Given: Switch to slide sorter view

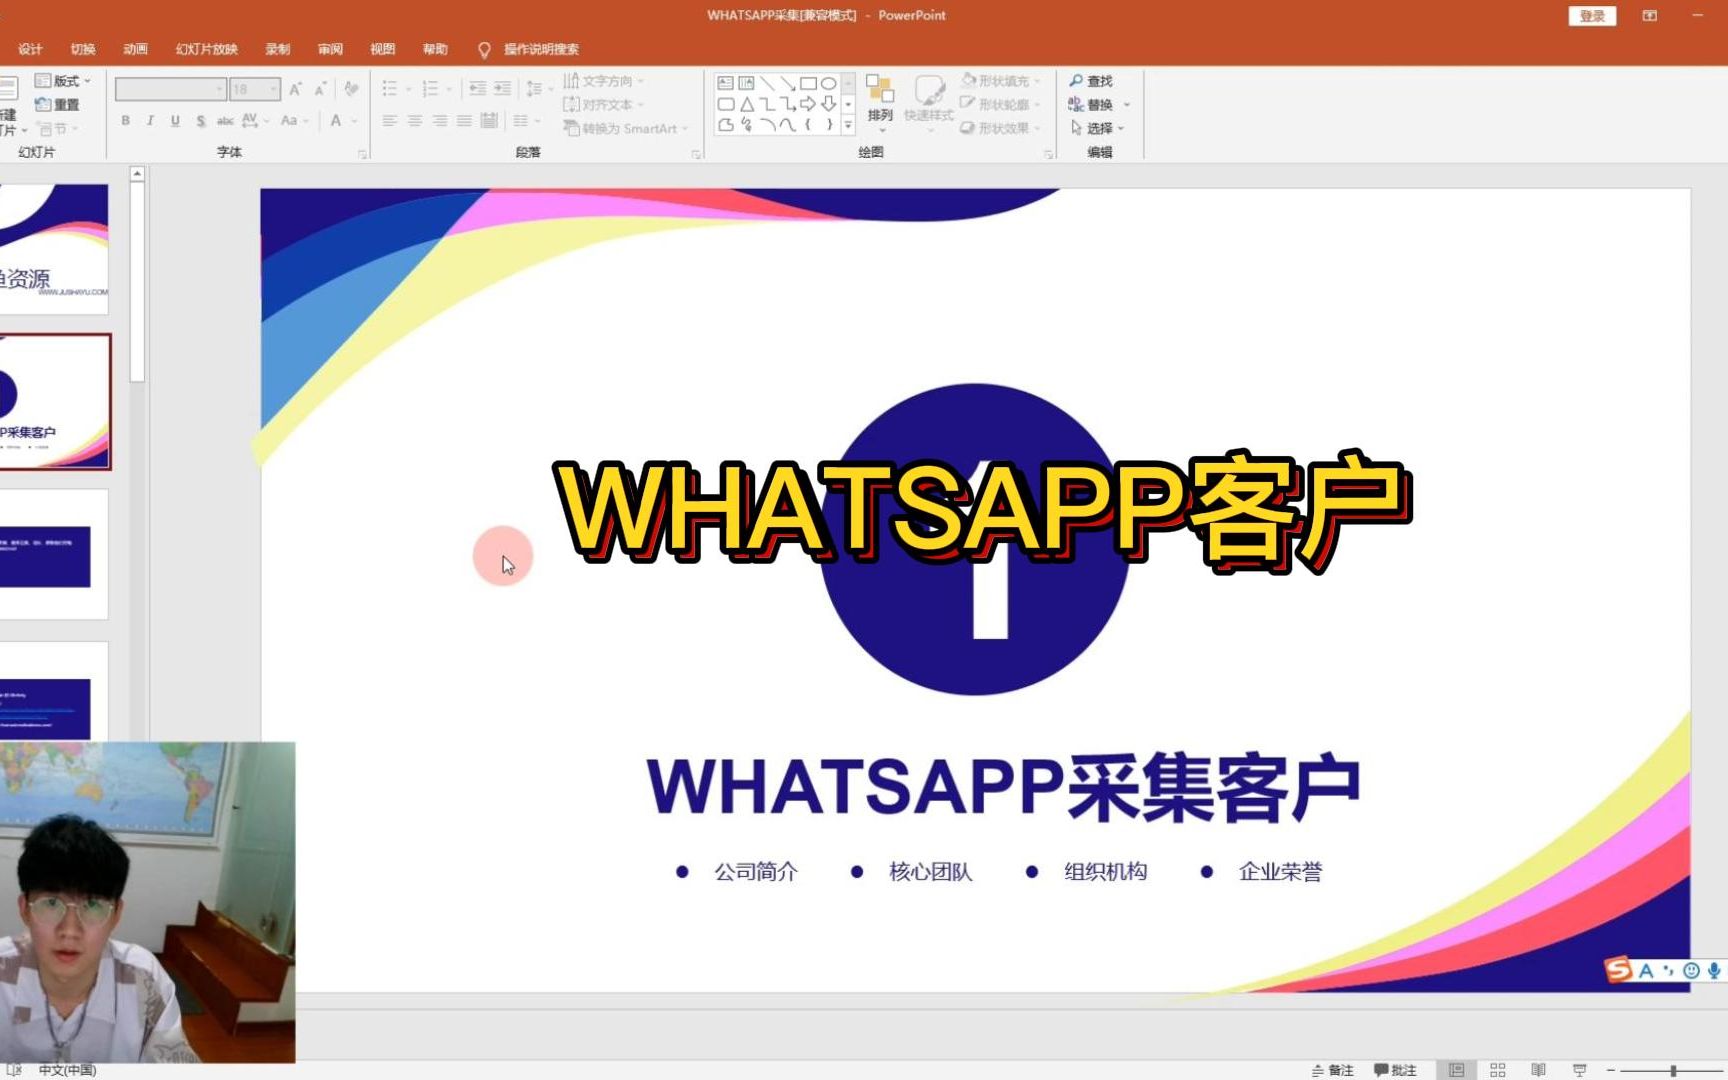Looking at the screenshot, I should tap(1498, 1070).
